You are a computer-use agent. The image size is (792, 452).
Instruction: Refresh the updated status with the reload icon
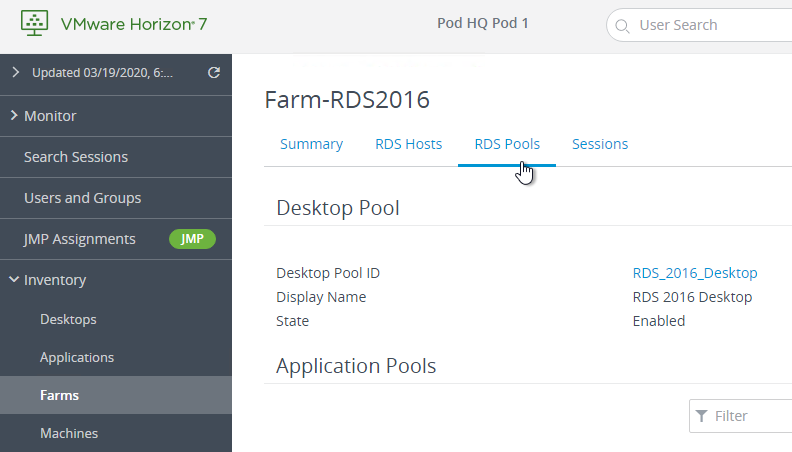(x=214, y=73)
